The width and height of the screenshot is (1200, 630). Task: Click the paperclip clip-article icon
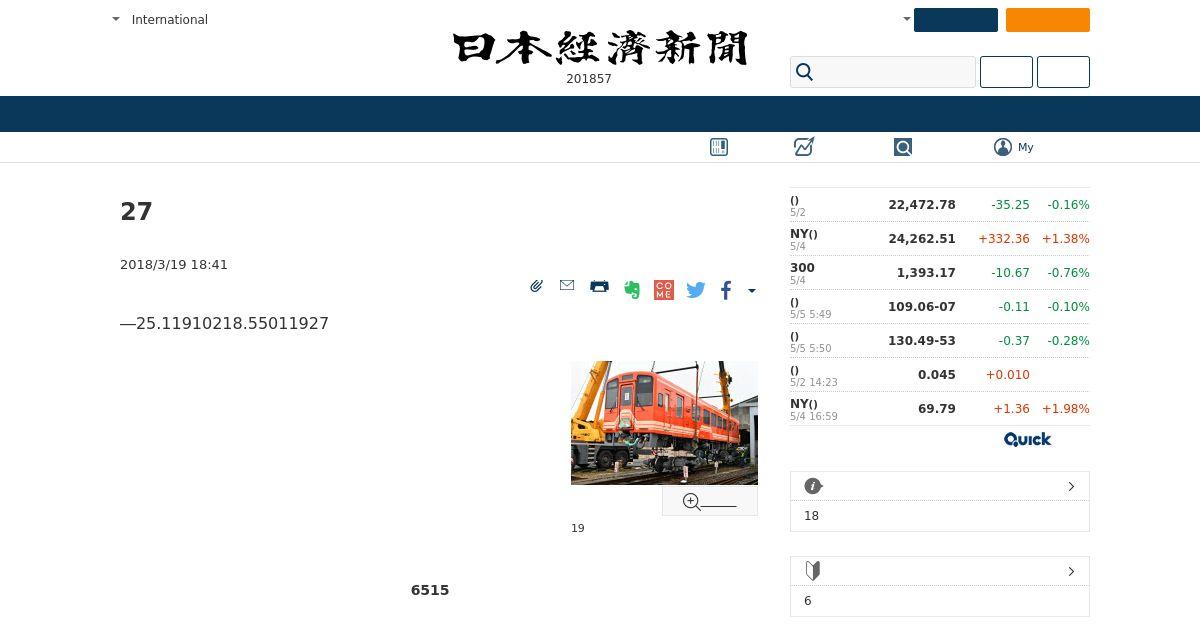coord(537,286)
